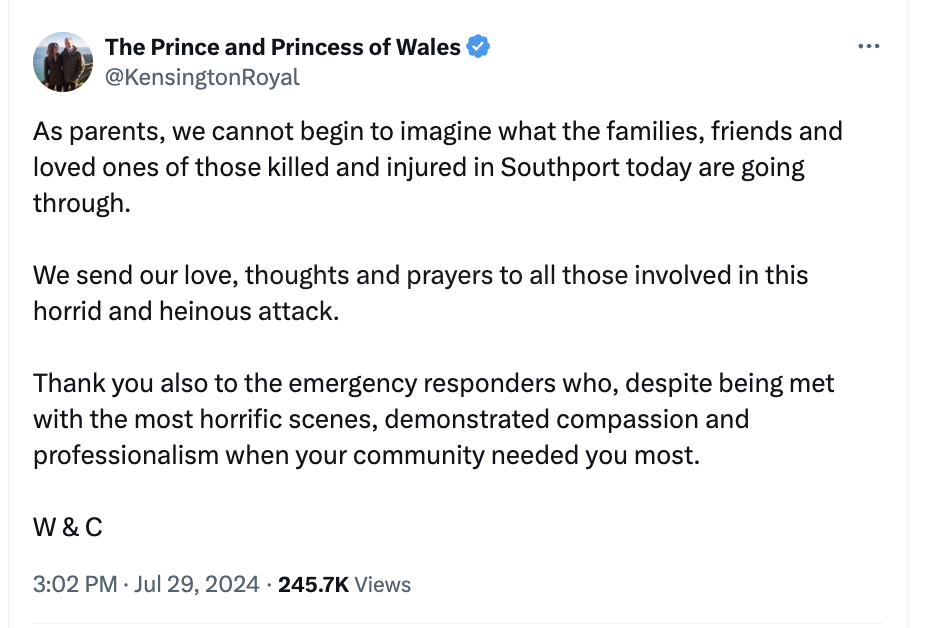The image size is (928, 628).
Task: Click the display name The Prince and Princess of Wales
Action: pyautogui.click(x=284, y=46)
